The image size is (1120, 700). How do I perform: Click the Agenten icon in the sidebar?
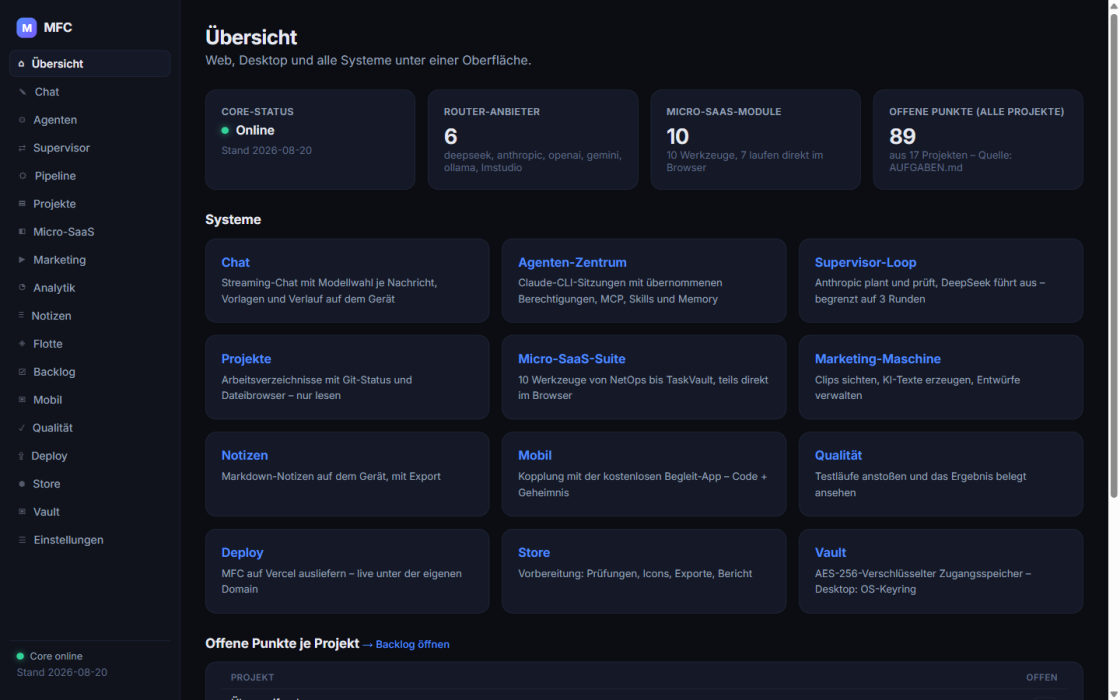point(22,120)
